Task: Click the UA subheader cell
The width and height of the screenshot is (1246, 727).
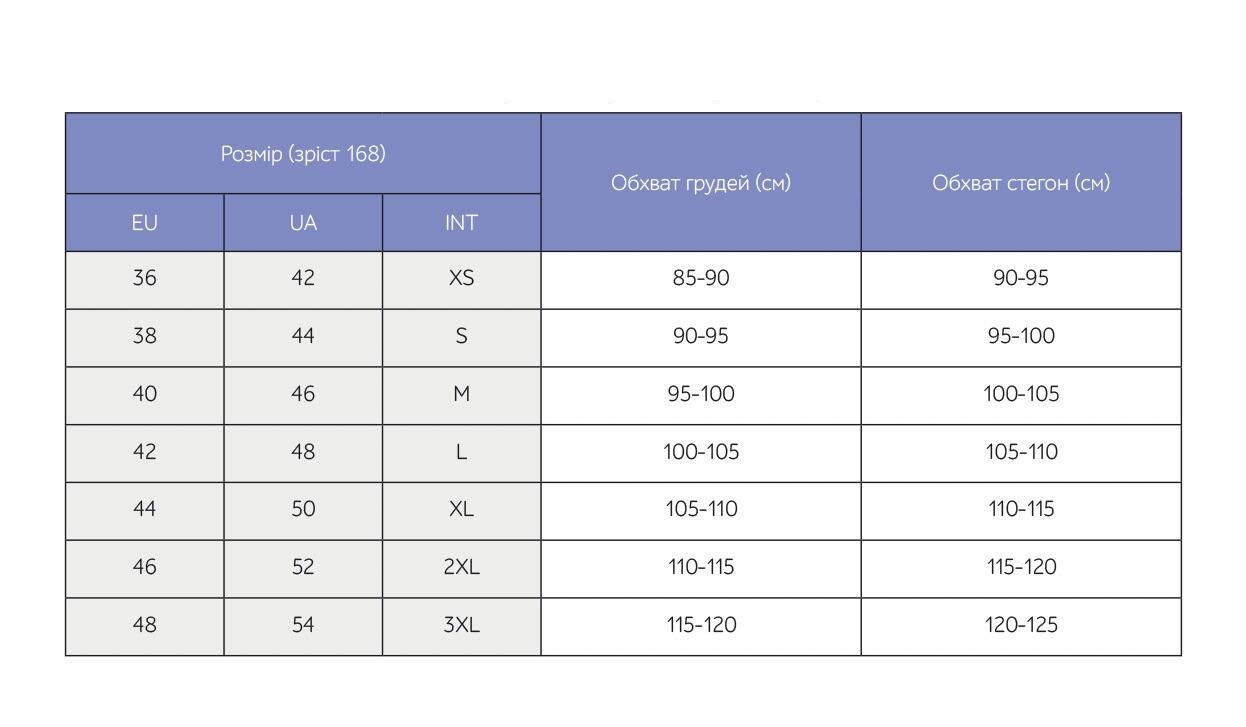Action: (x=303, y=223)
